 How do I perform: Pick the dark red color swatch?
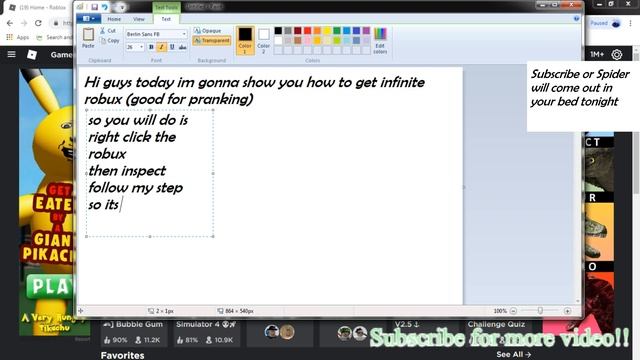click(298, 31)
